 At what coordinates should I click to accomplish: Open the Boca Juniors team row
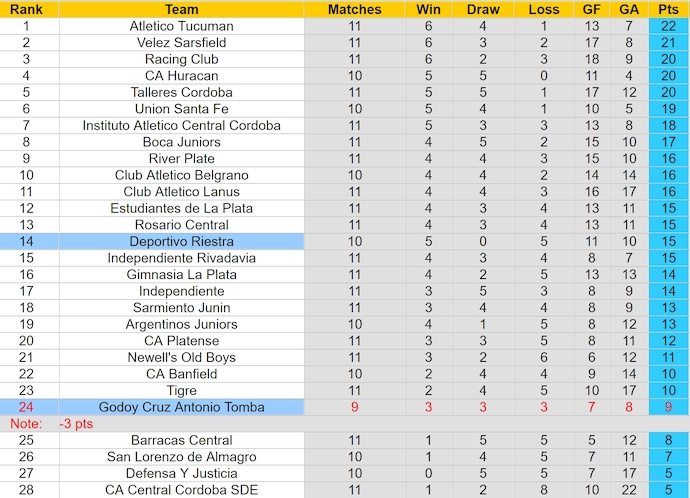pyautogui.click(x=182, y=142)
